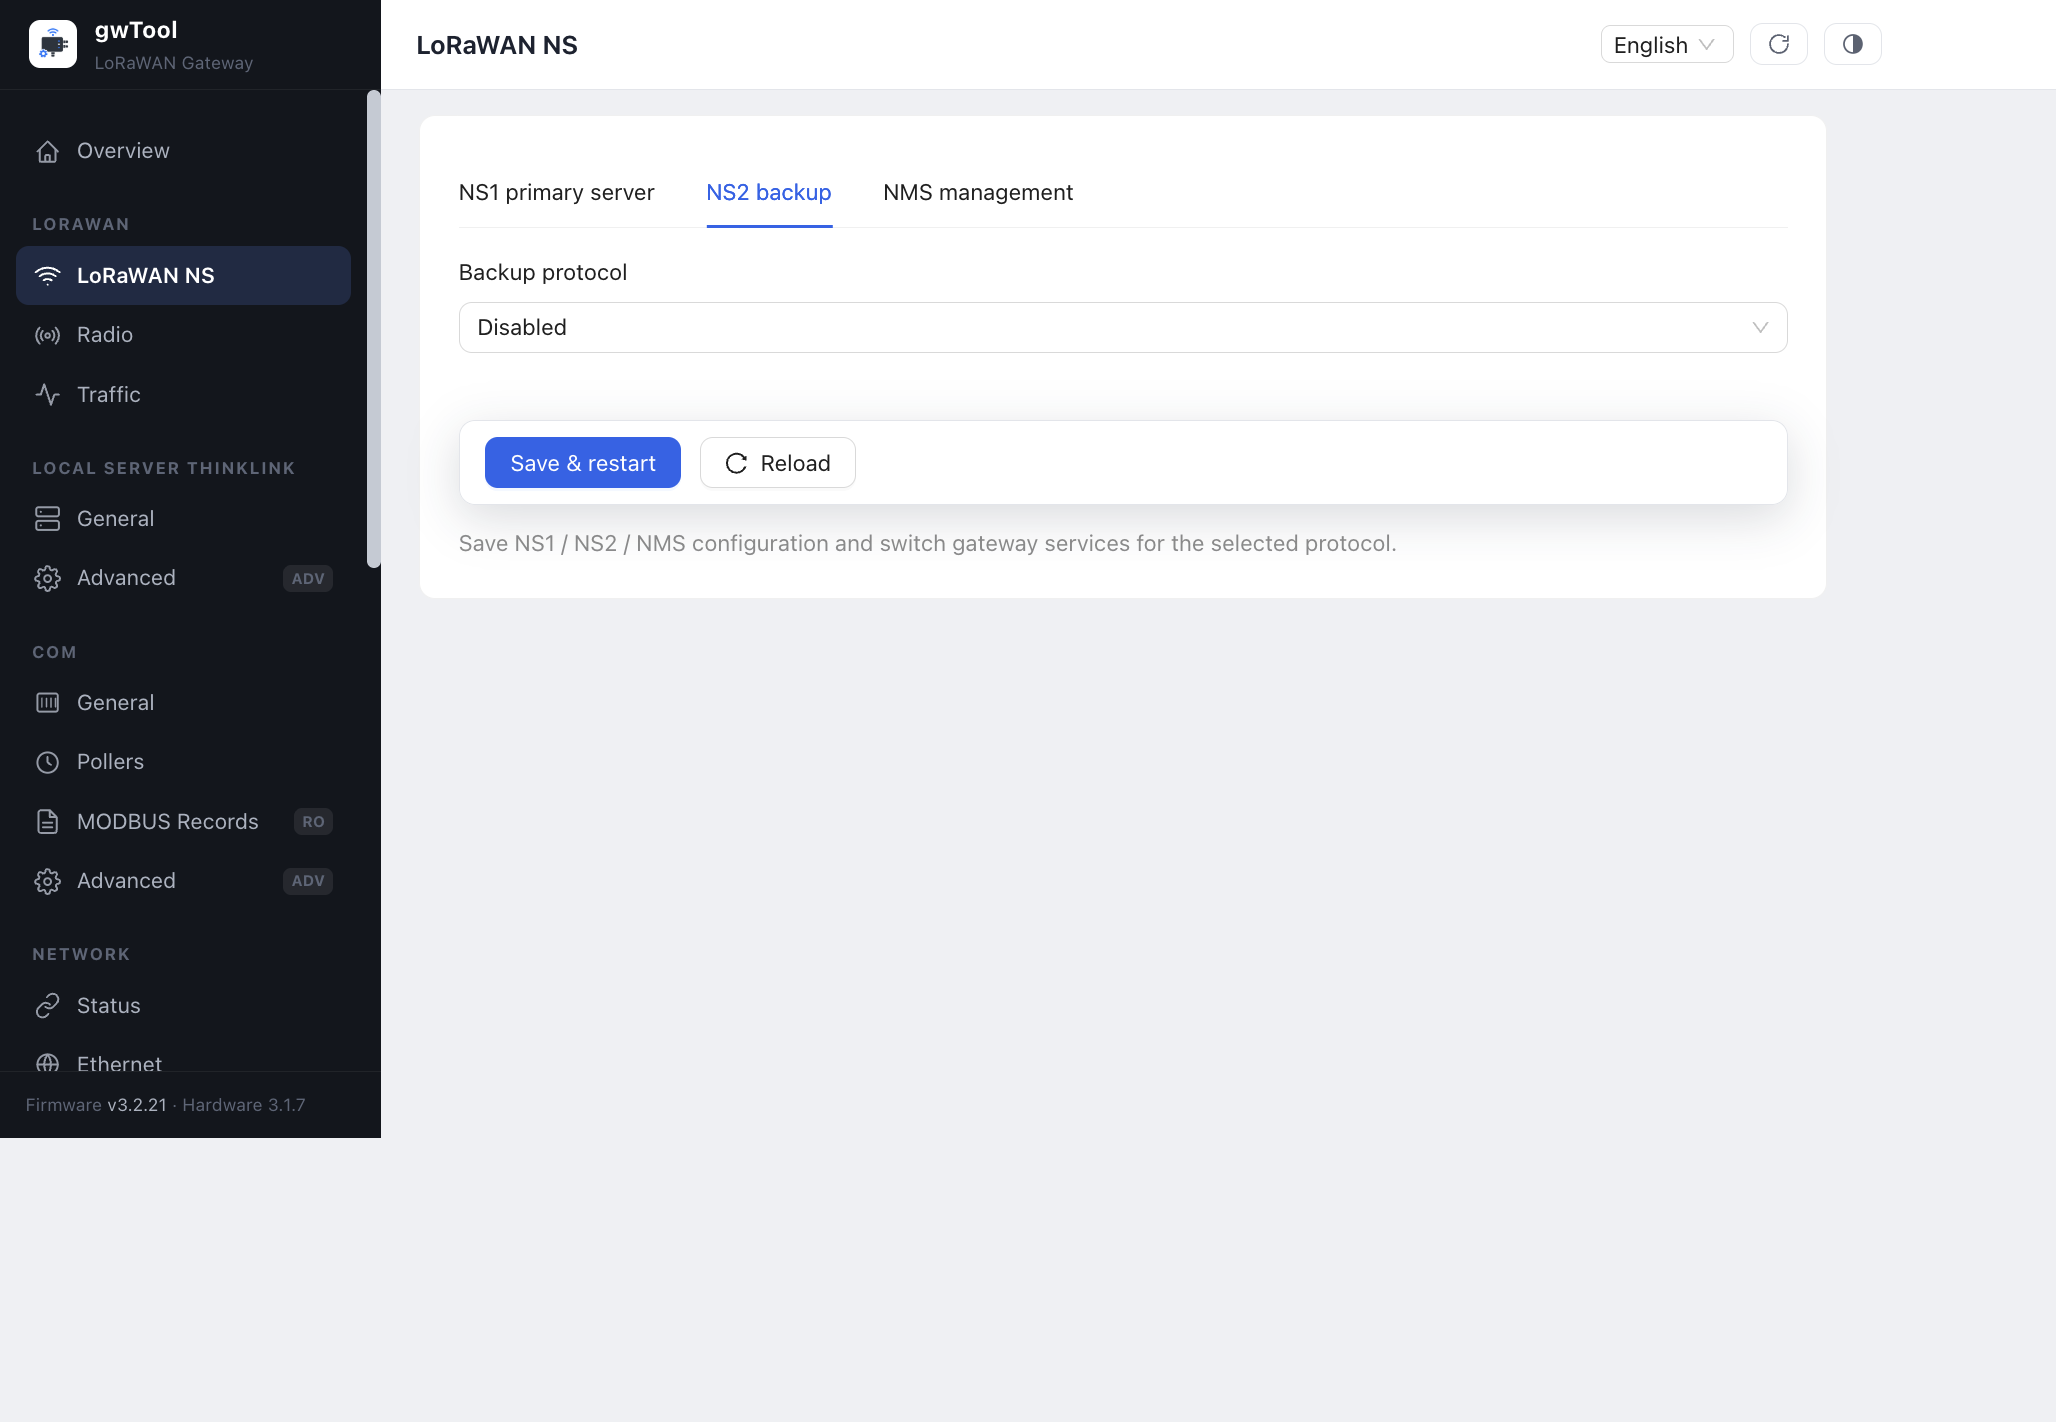Click the COM General port icon
The height and width of the screenshot is (1422, 2056).
(x=47, y=703)
